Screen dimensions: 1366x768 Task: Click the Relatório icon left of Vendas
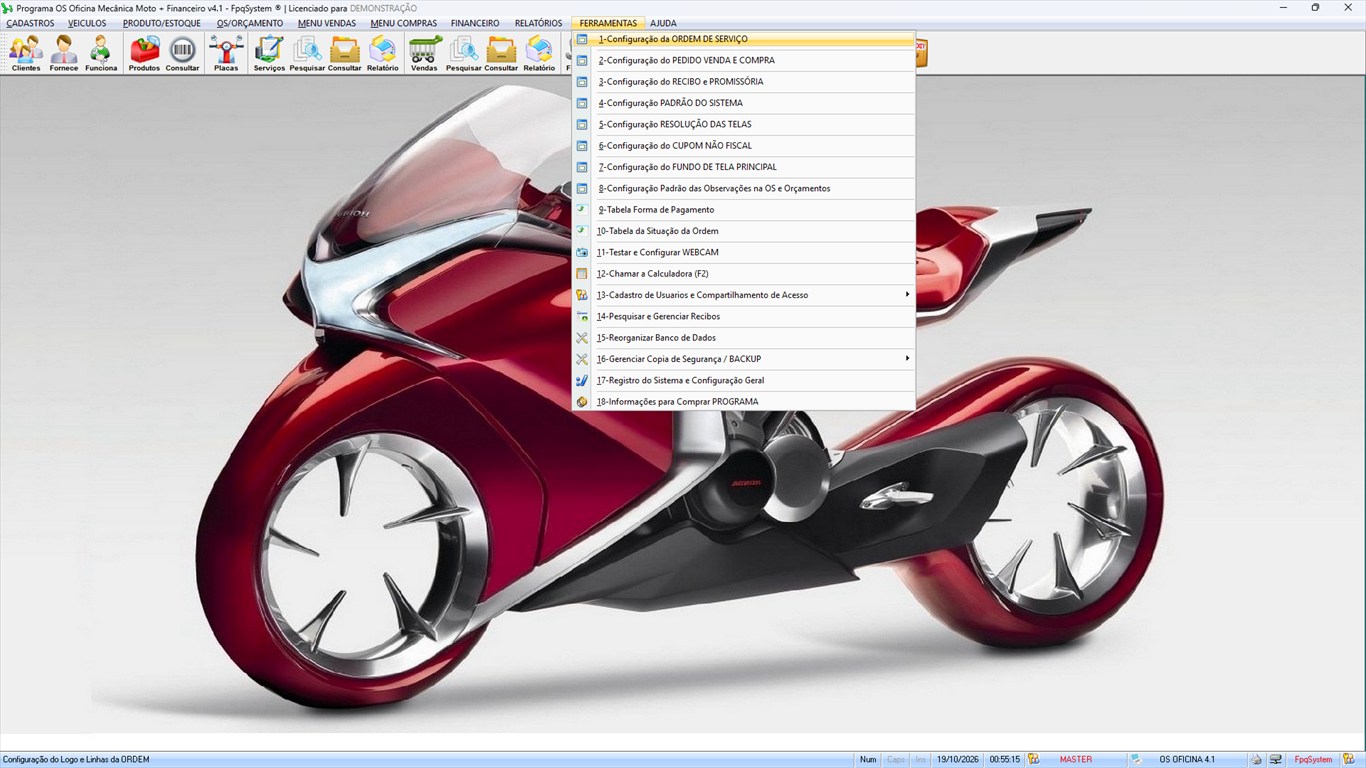382,53
